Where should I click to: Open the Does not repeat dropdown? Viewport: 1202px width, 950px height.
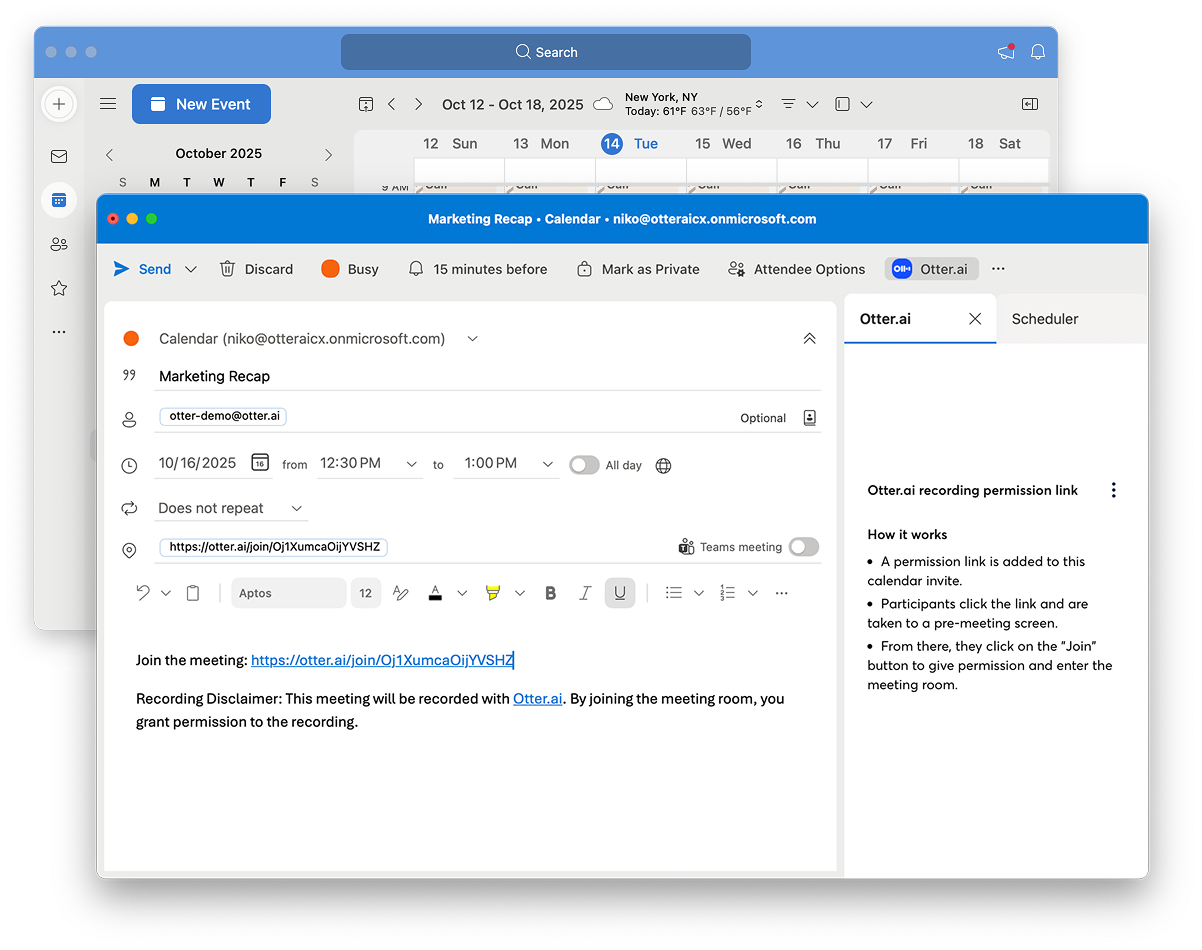coord(230,508)
